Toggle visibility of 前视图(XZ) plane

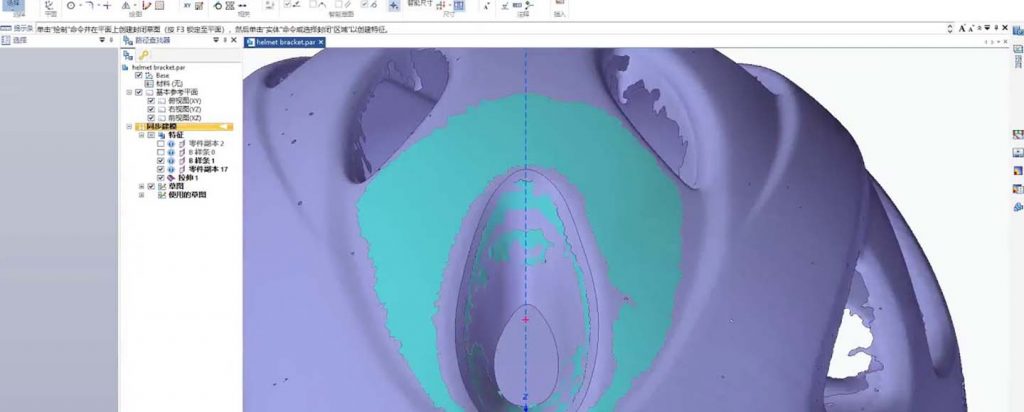click(x=151, y=118)
